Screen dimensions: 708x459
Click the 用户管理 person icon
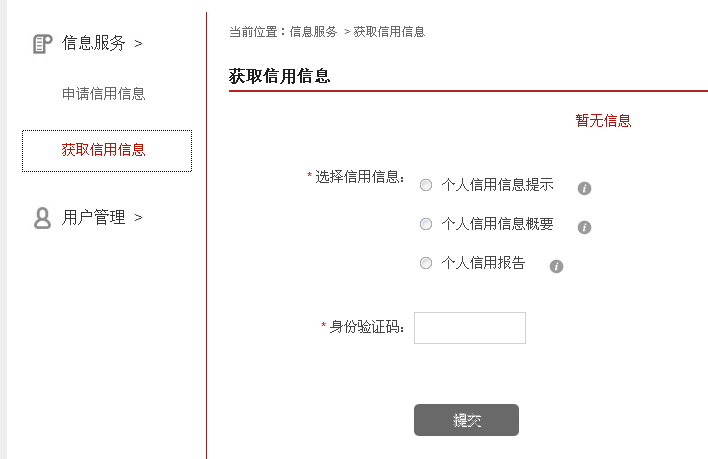tap(42, 218)
